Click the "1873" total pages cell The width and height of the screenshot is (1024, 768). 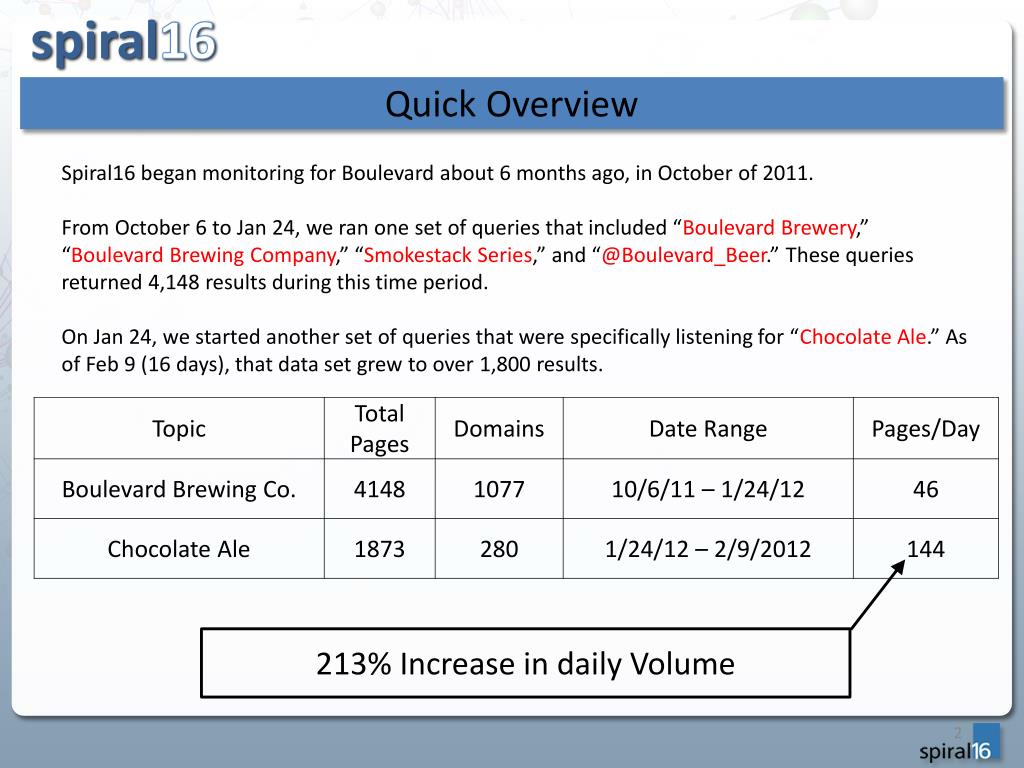pyautogui.click(x=379, y=549)
